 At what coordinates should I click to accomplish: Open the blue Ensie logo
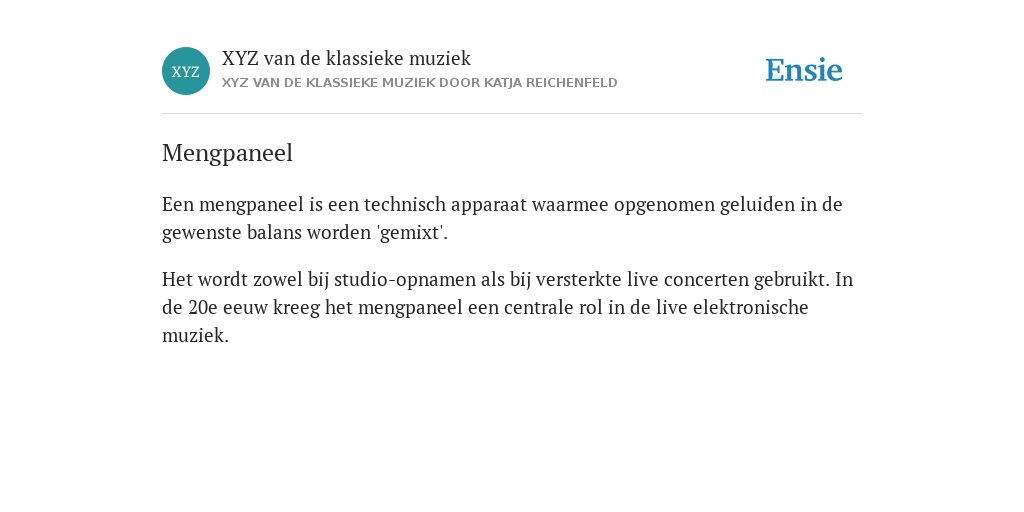pos(804,70)
